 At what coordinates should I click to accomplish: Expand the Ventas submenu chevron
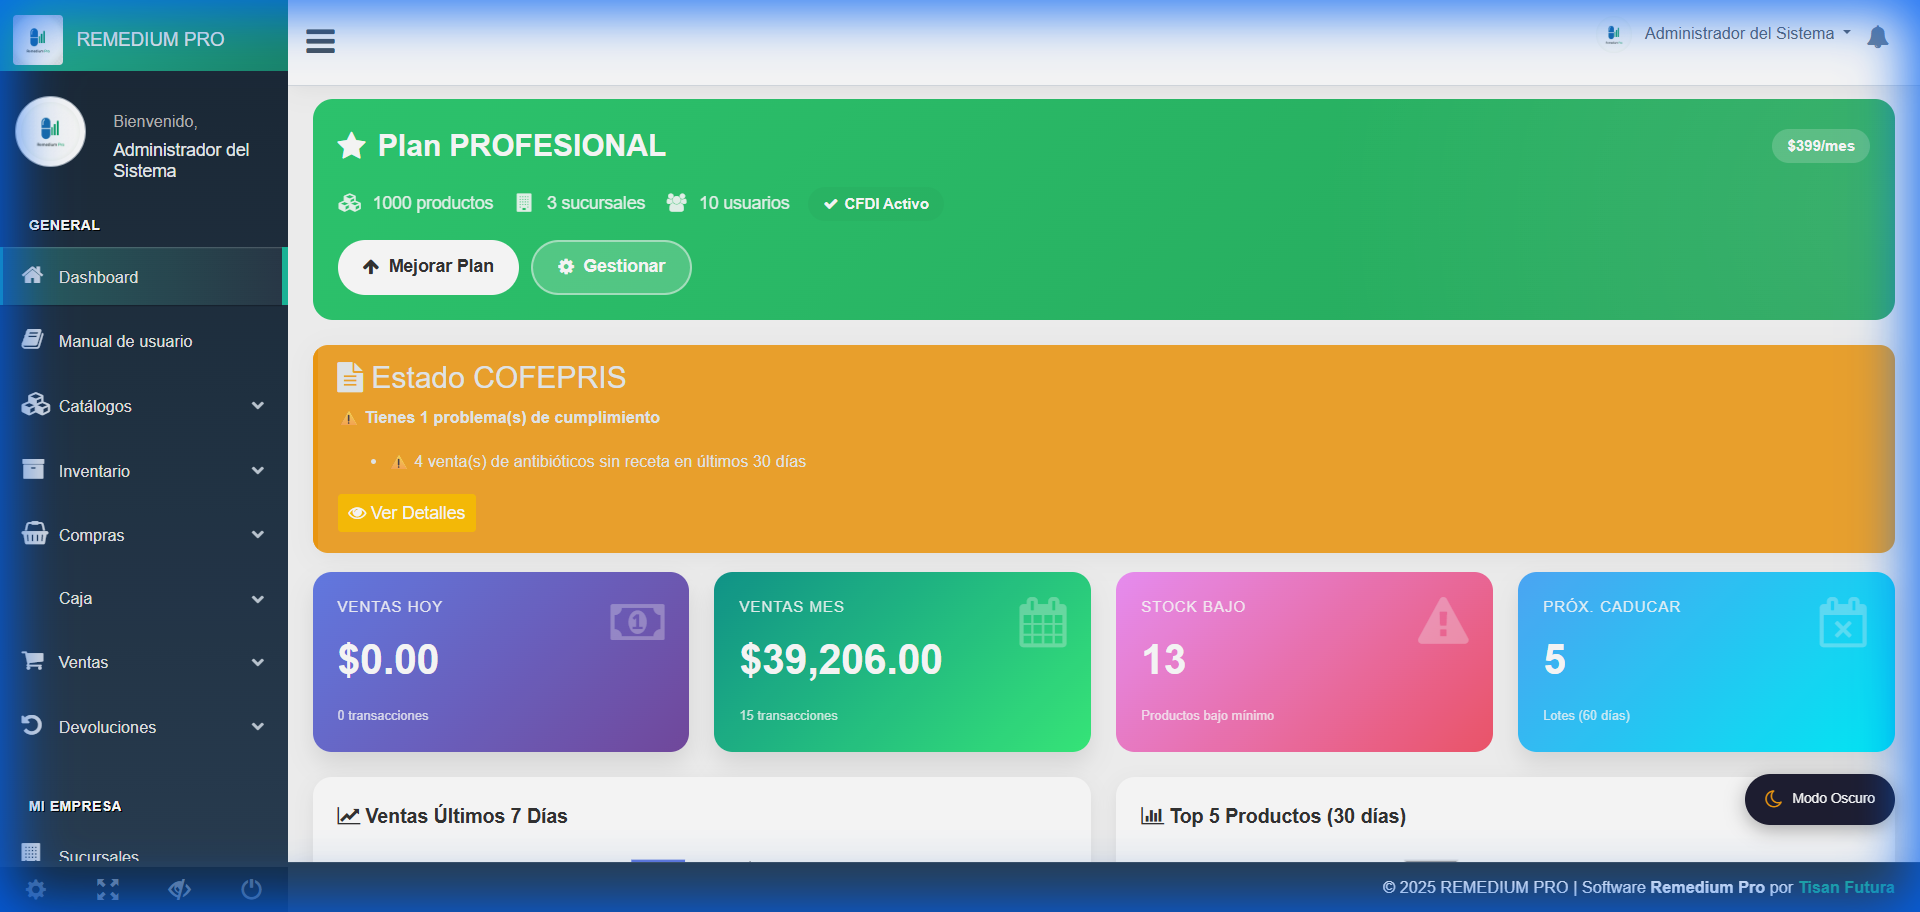258,662
